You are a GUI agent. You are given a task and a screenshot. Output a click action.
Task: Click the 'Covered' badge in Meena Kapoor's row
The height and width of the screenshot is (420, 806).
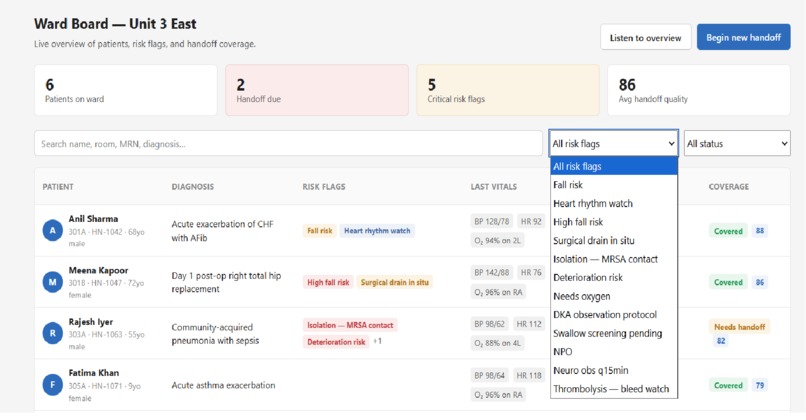[728, 282]
